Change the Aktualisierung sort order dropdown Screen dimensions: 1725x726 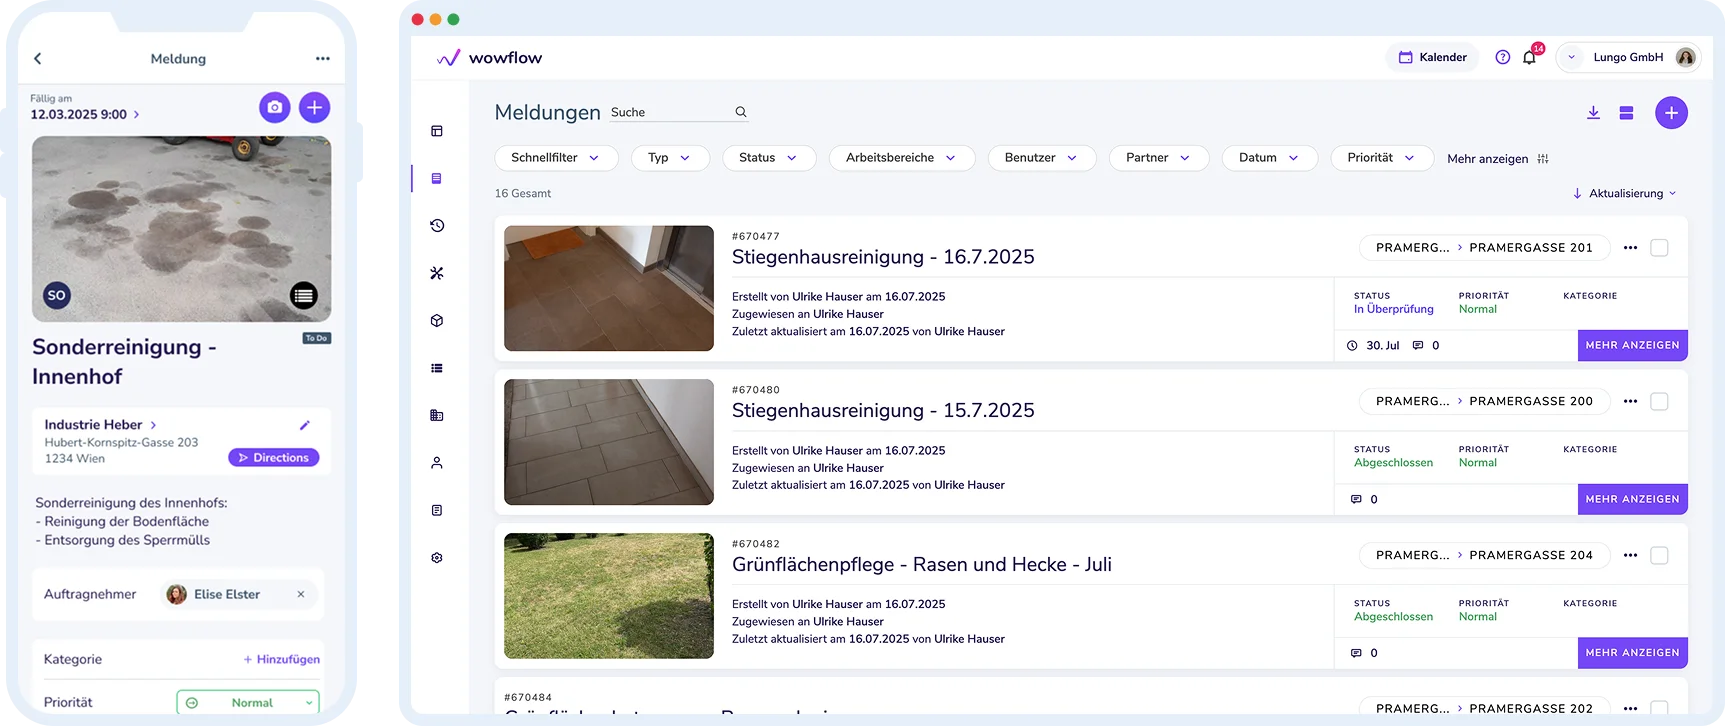1624,193
